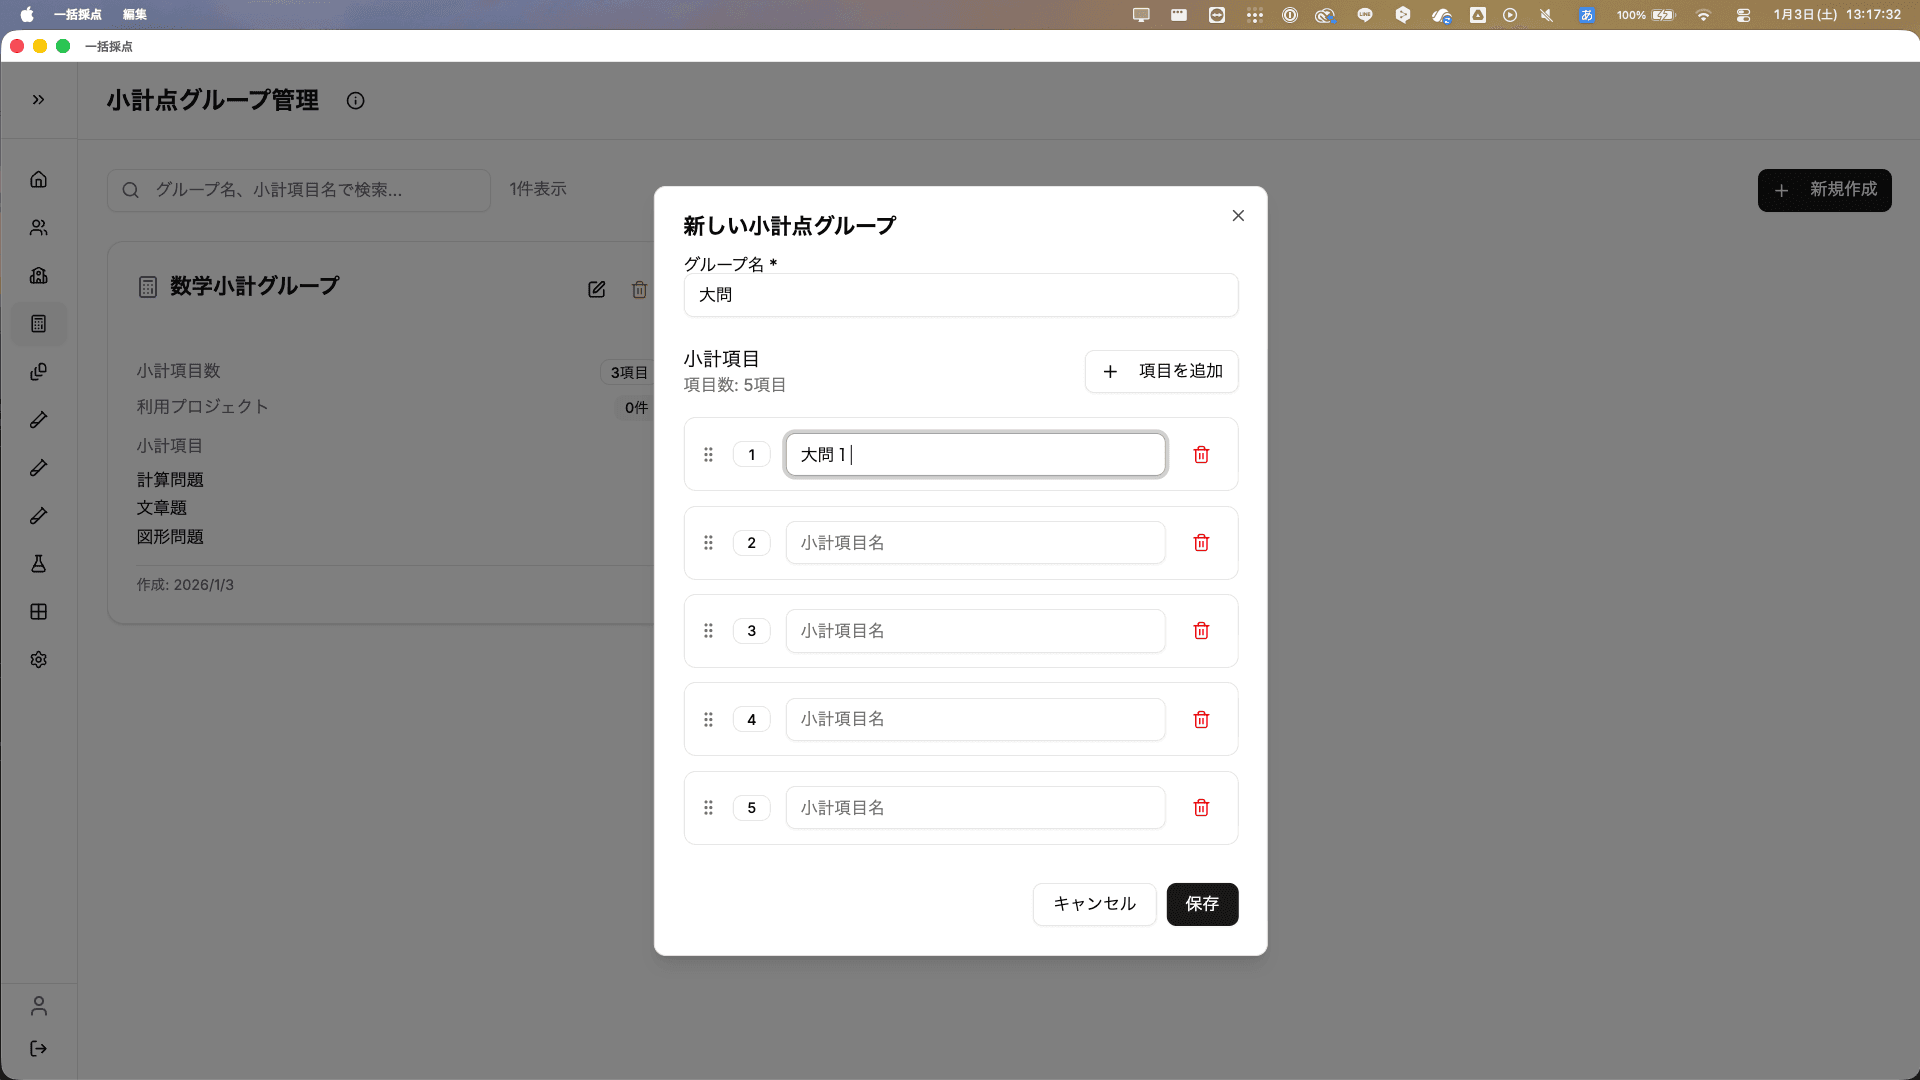1920x1080 pixels.
Task: Click the group search field
Action: [298, 190]
